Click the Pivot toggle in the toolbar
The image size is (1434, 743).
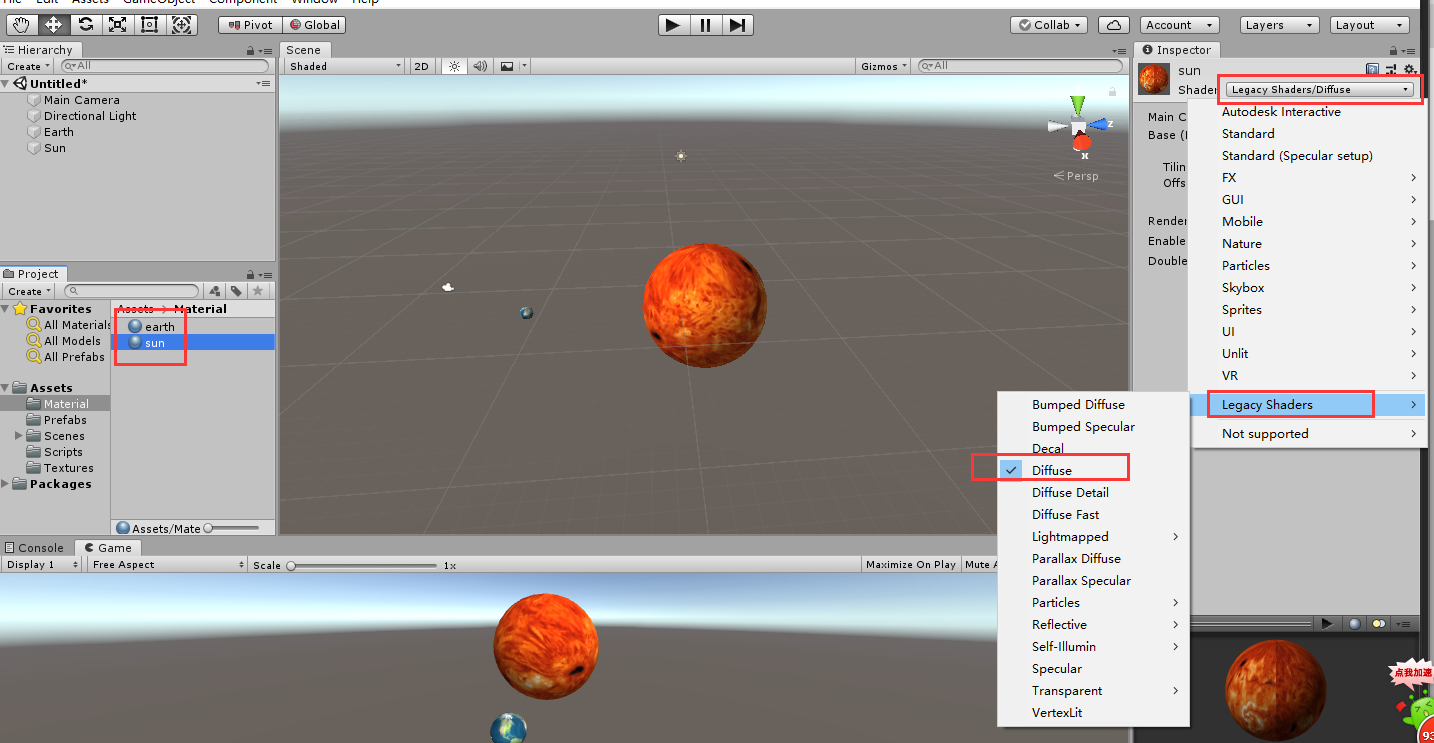[x=248, y=24]
